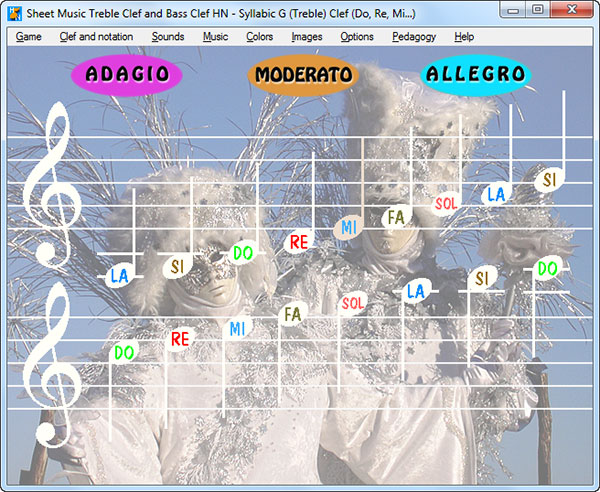Click the high LA note inside the upper staff
600x492 pixels.
pyautogui.click(x=496, y=194)
